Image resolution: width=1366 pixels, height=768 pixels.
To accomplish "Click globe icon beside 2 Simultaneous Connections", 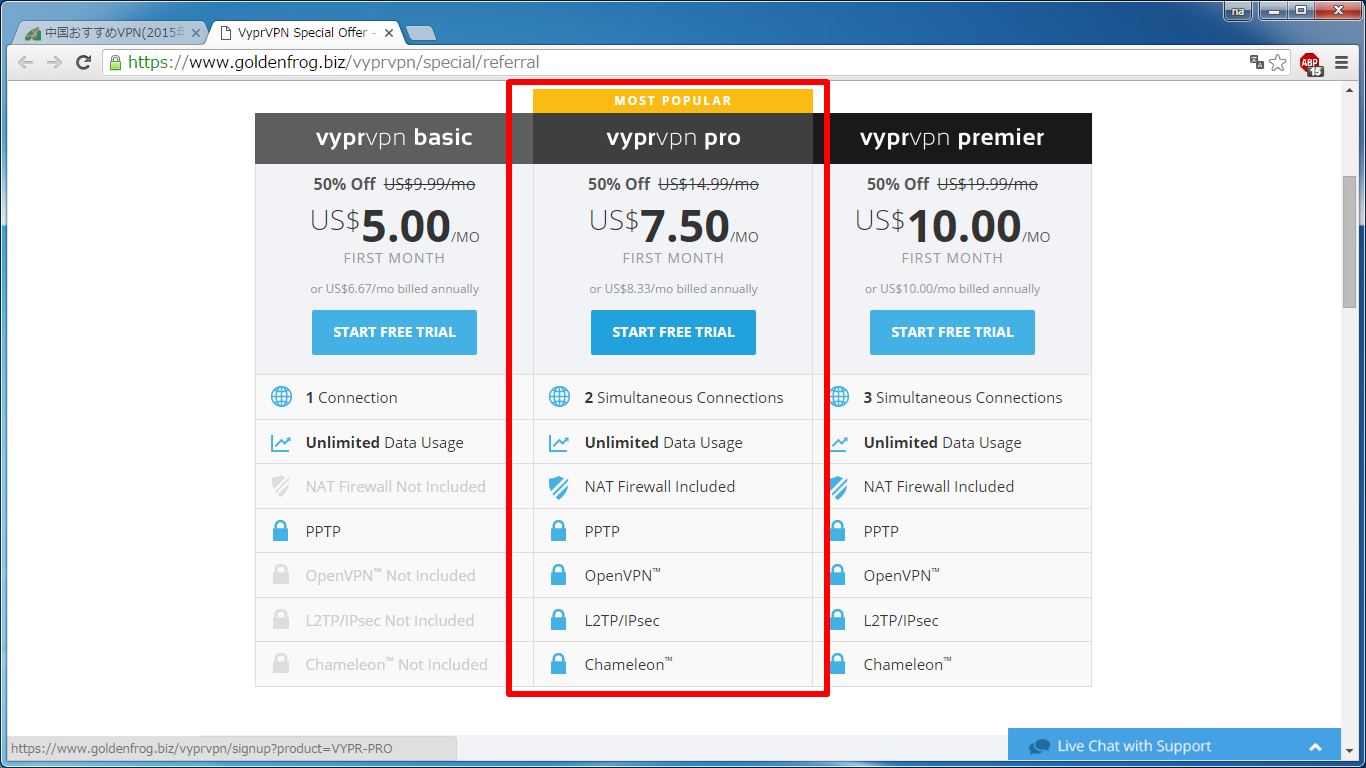I will tap(560, 397).
